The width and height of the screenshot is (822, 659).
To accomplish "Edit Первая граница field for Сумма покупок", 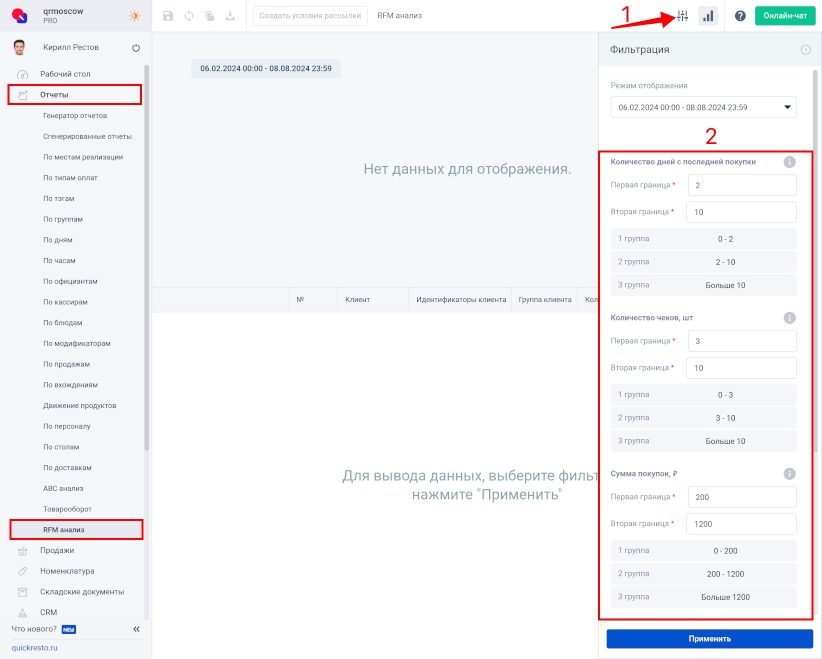I will click(742, 497).
